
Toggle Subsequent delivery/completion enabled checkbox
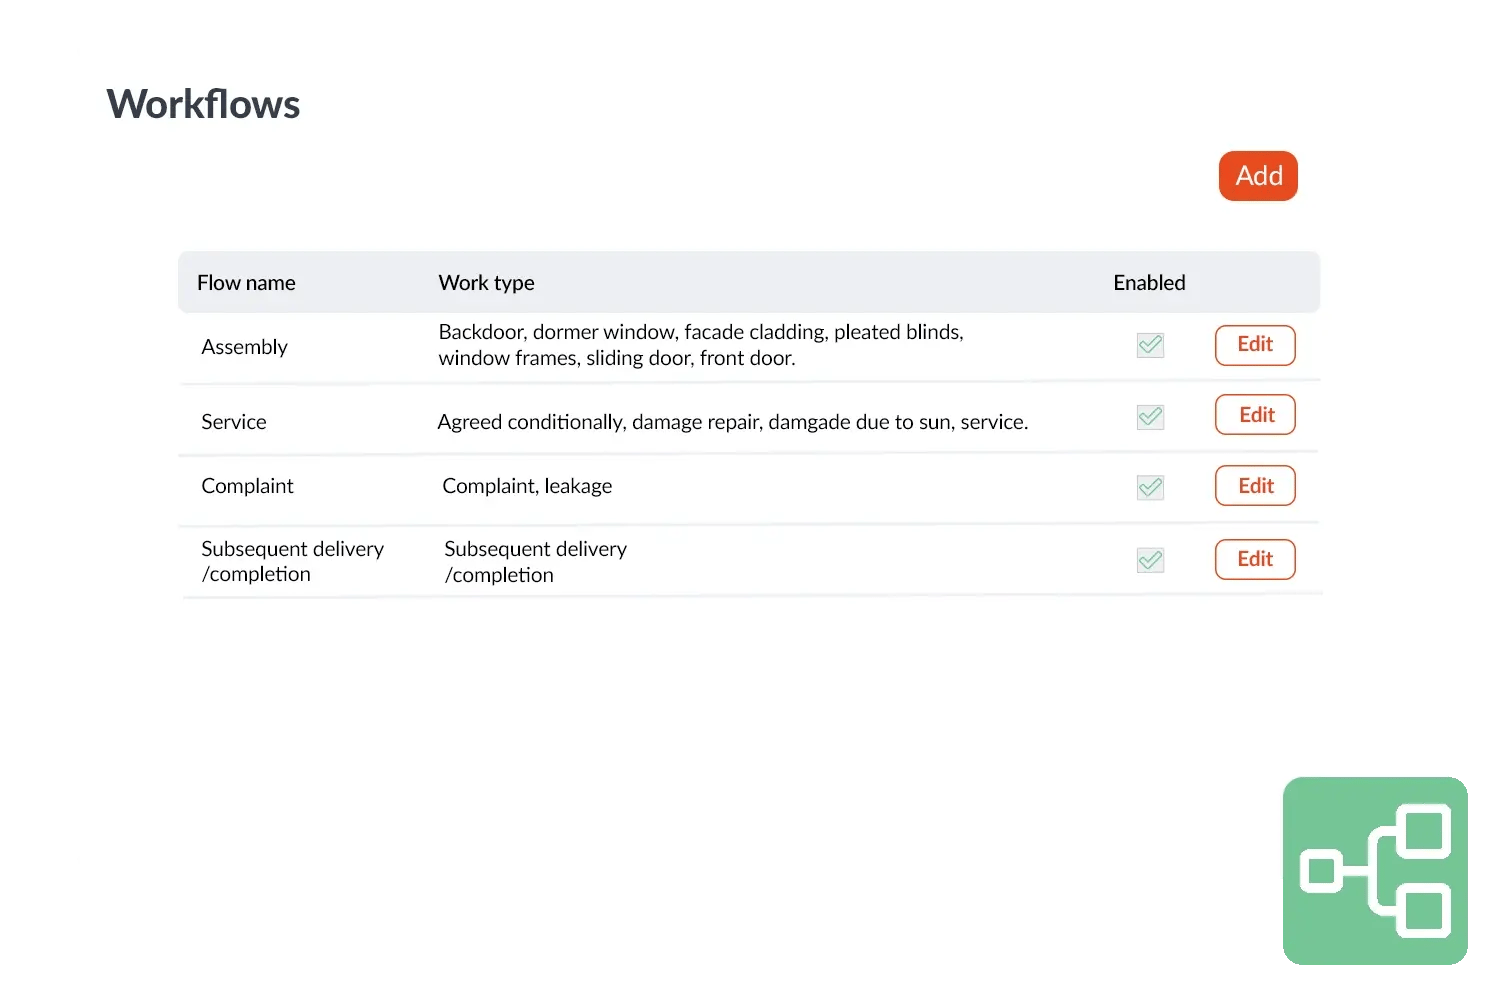tap(1150, 560)
